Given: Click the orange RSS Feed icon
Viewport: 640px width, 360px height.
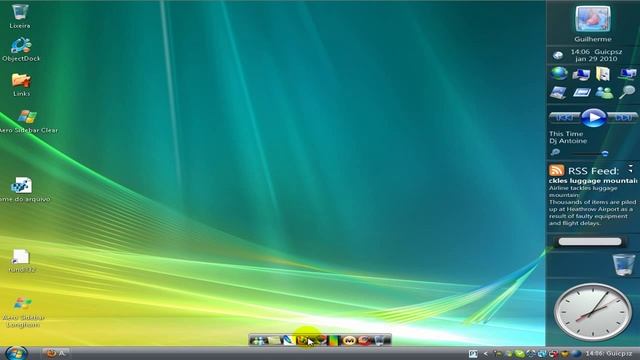Looking at the screenshot, I should [x=556, y=170].
